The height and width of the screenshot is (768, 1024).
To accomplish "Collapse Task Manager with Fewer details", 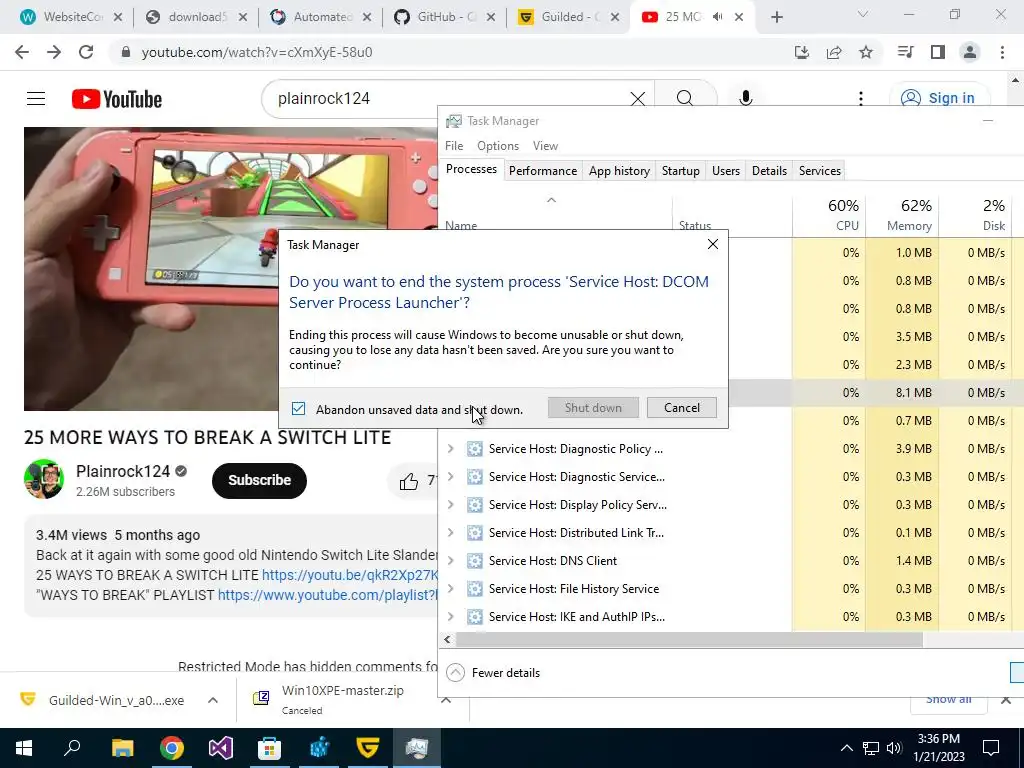I will (493, 673).
